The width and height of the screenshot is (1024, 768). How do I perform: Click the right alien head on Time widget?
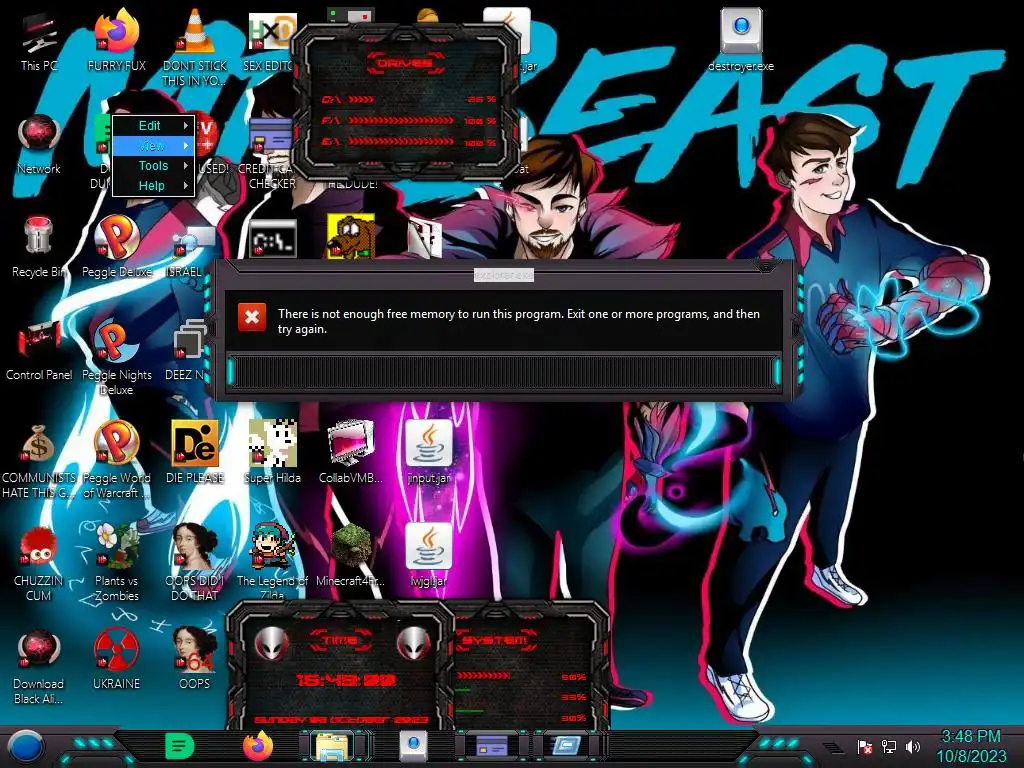pos(413,643)
